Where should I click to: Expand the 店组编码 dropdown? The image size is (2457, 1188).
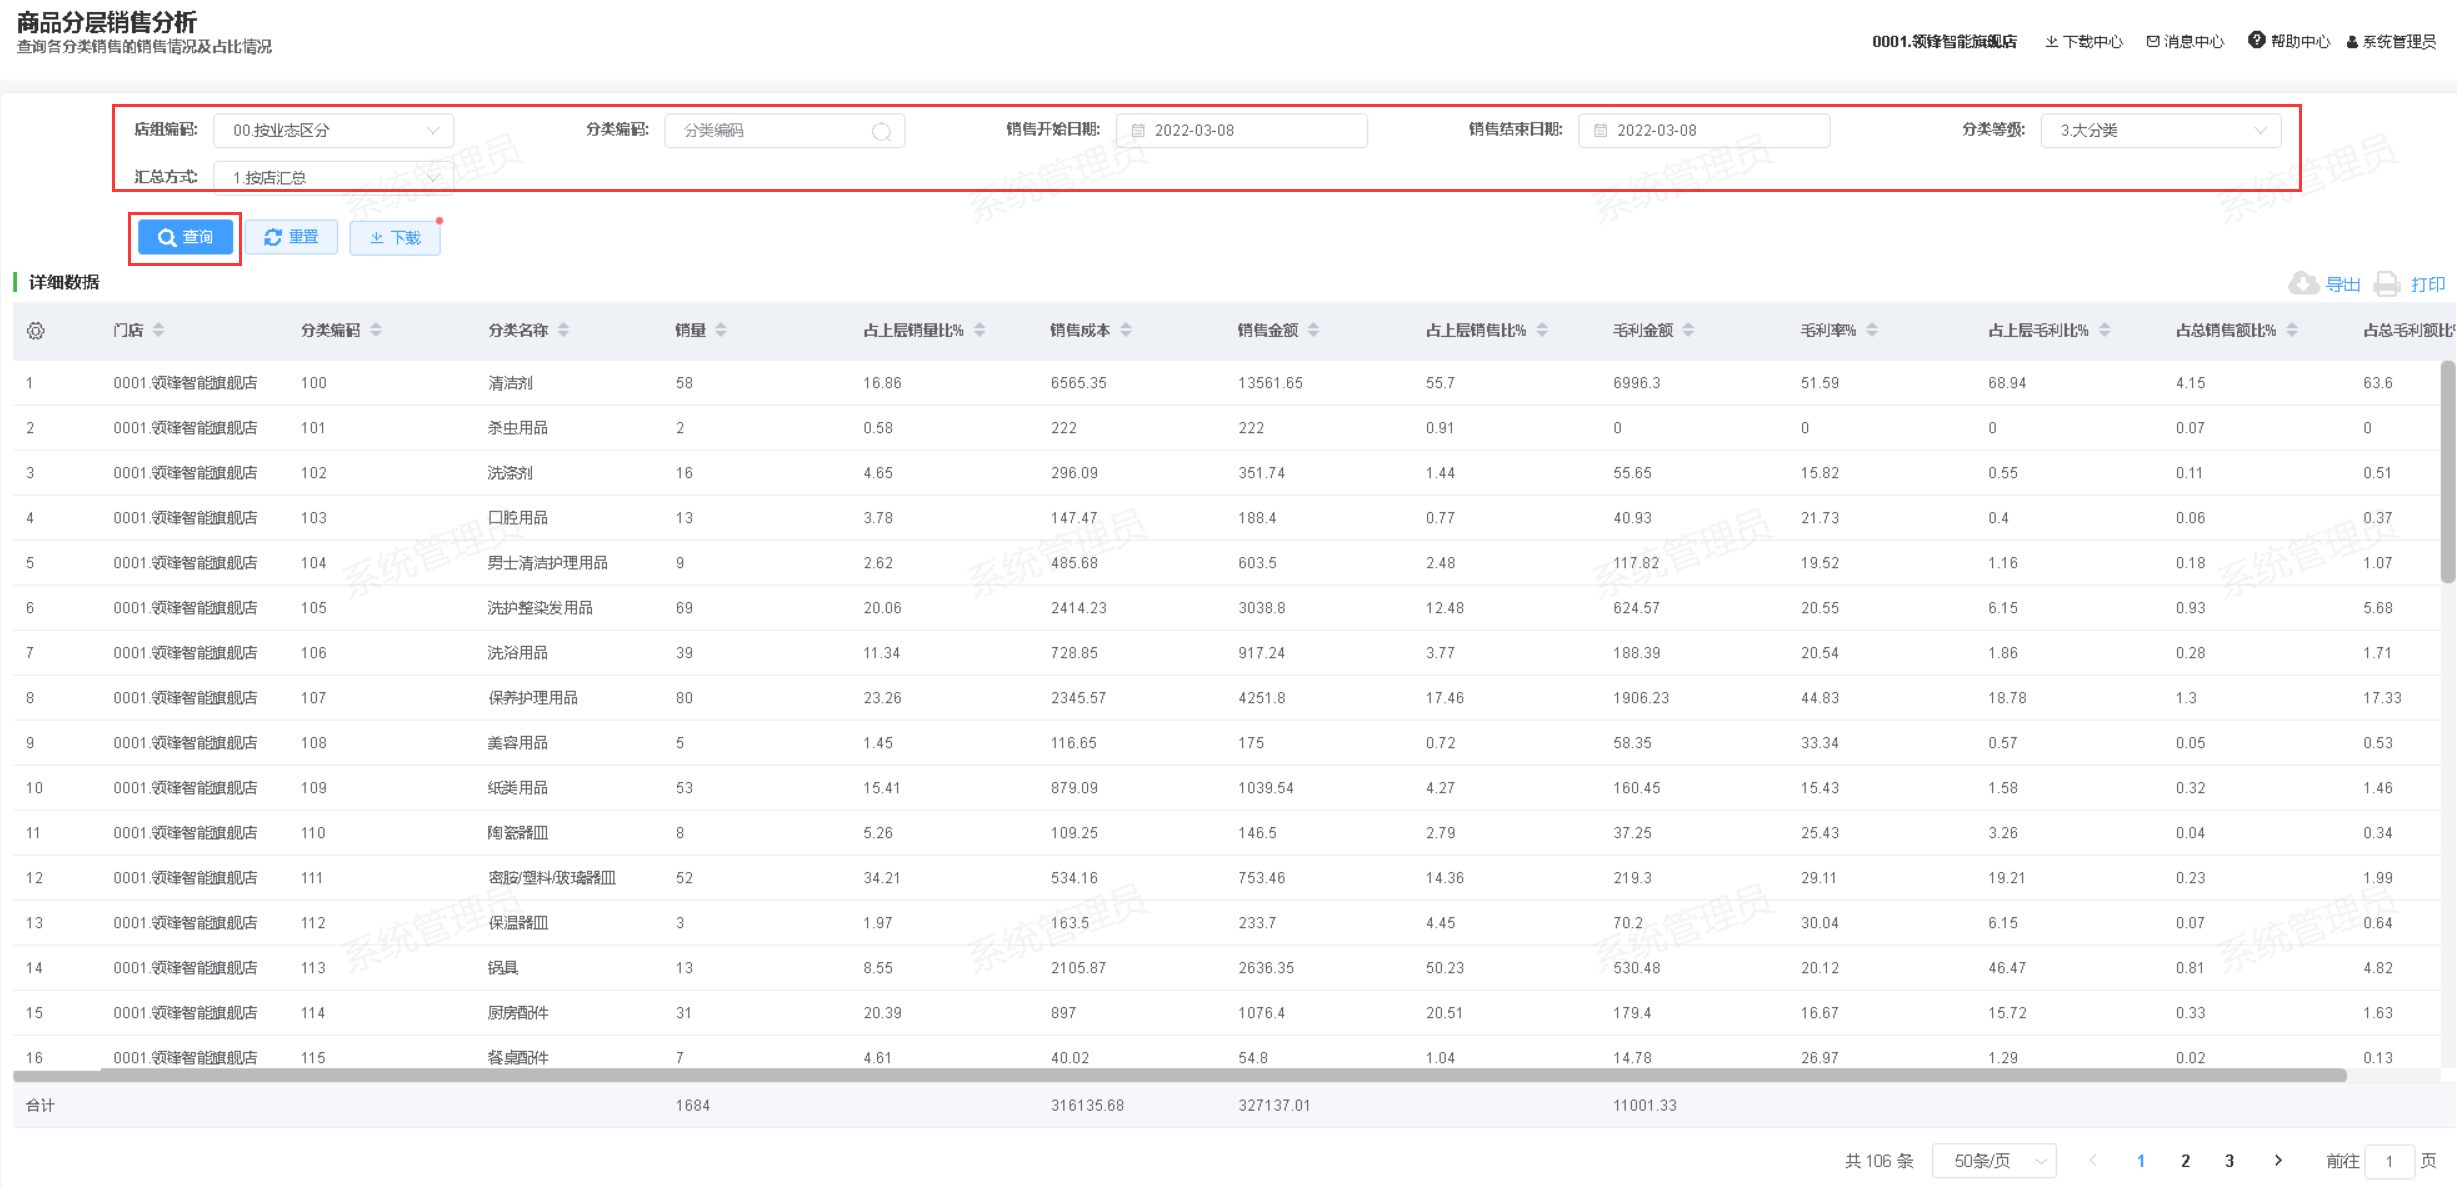(x=334, y=131)
